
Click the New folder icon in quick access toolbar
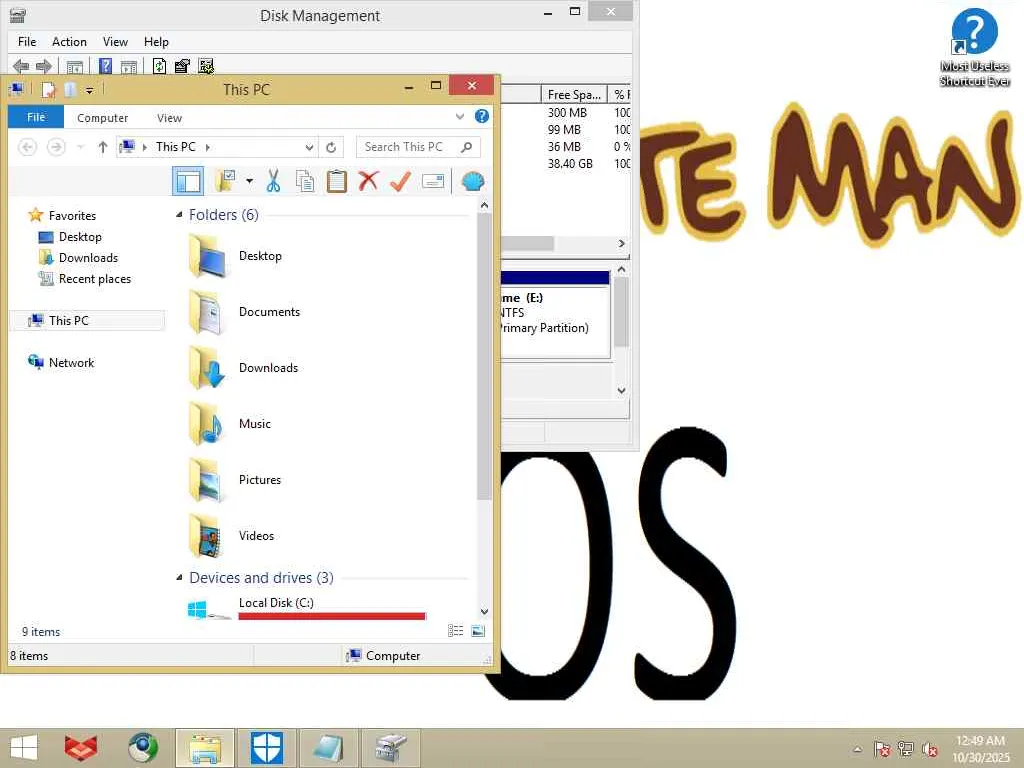(x=71, y=89)
